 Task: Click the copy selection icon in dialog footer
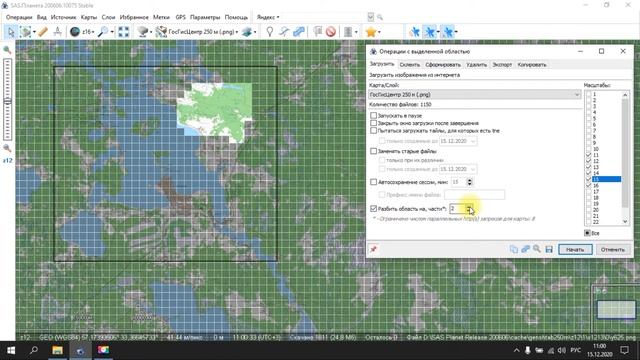click(513, 249)
